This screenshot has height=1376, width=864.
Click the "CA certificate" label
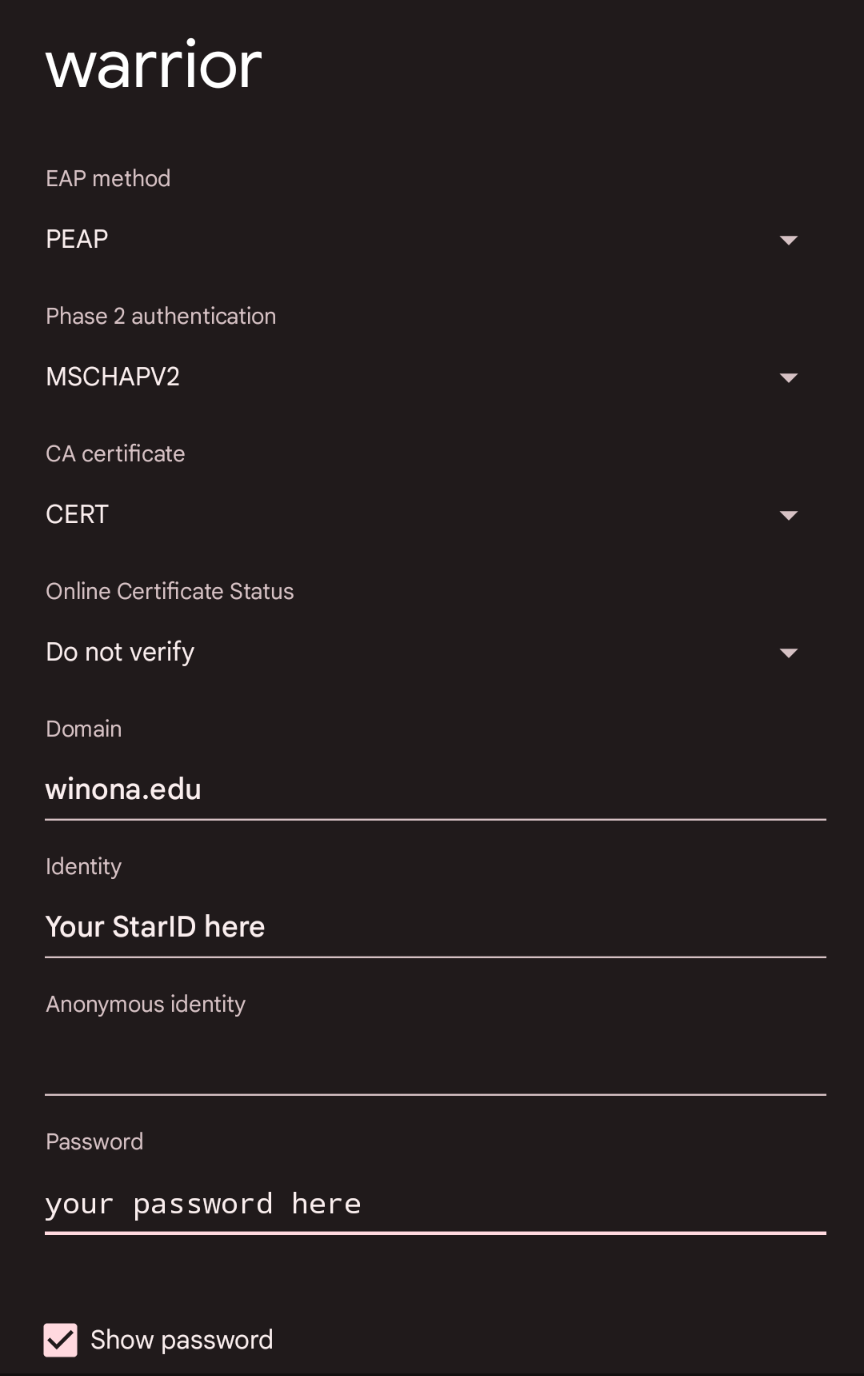(115, 453)
